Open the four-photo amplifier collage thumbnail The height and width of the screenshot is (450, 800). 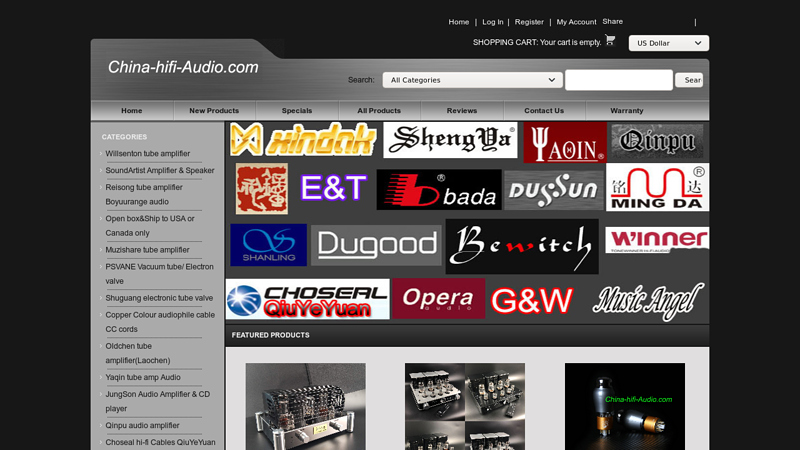[465, 406]
